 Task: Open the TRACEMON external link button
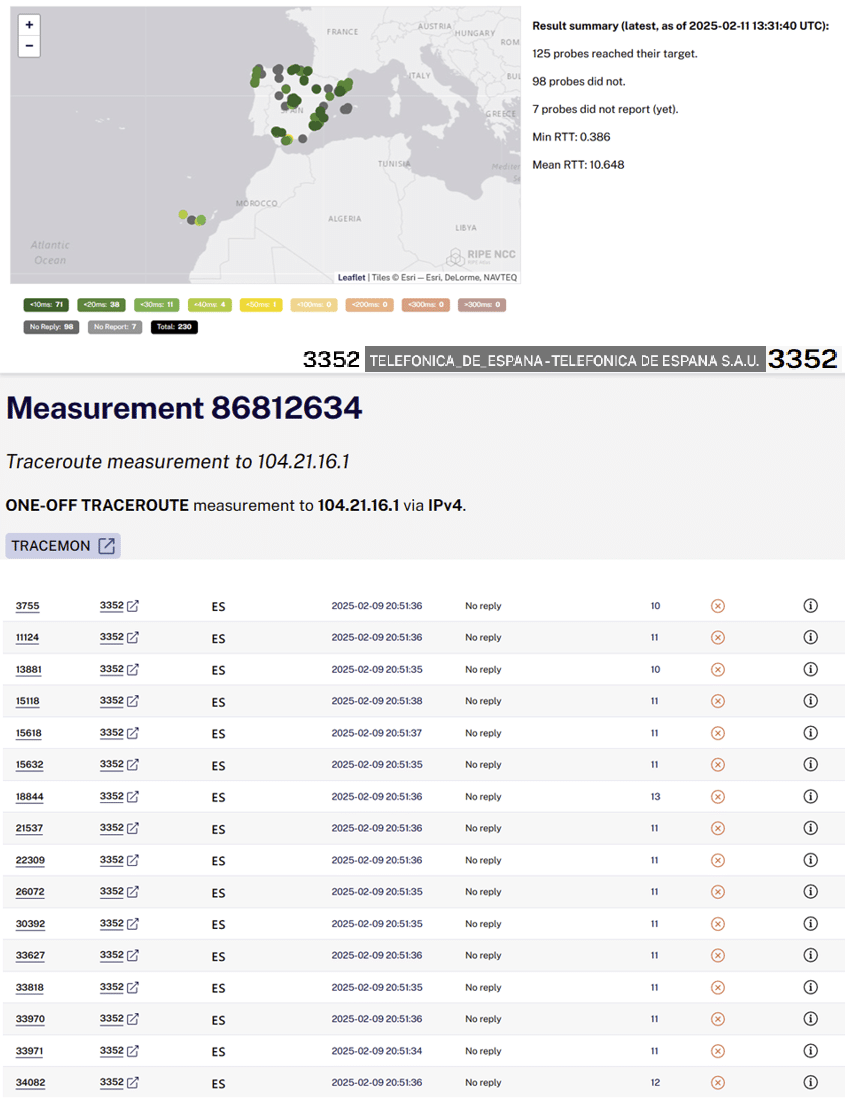pos(63,546)
